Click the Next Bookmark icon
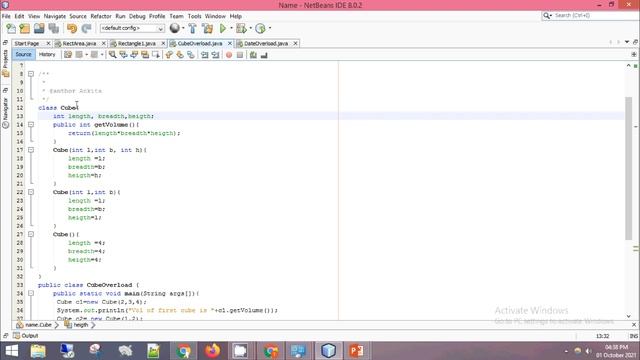The image size is (640, 360). pyautogui.click(x=180, y=55)
